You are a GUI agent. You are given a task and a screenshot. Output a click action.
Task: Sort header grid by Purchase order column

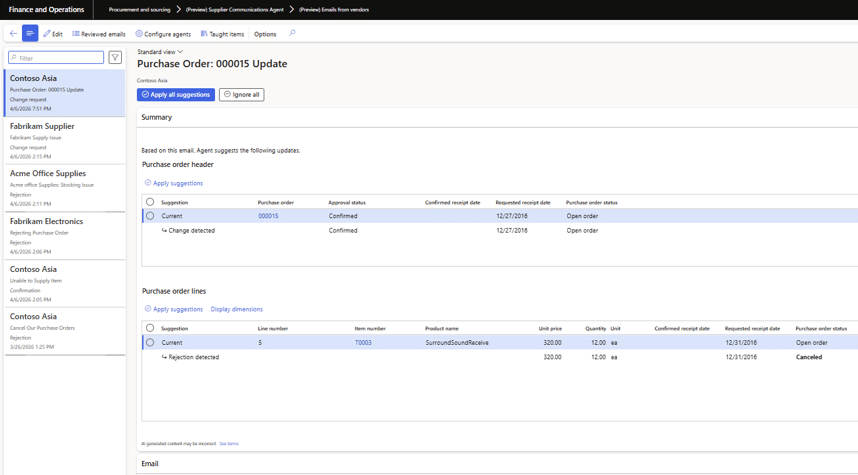pyautogui.click(x=276, y=202)
